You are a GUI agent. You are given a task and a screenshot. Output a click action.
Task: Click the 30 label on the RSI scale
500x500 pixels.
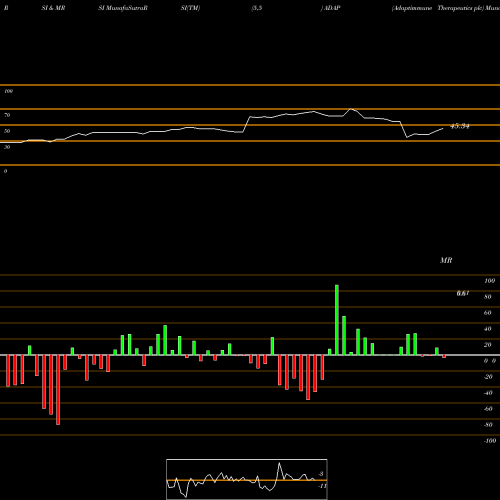pos(7,147)
